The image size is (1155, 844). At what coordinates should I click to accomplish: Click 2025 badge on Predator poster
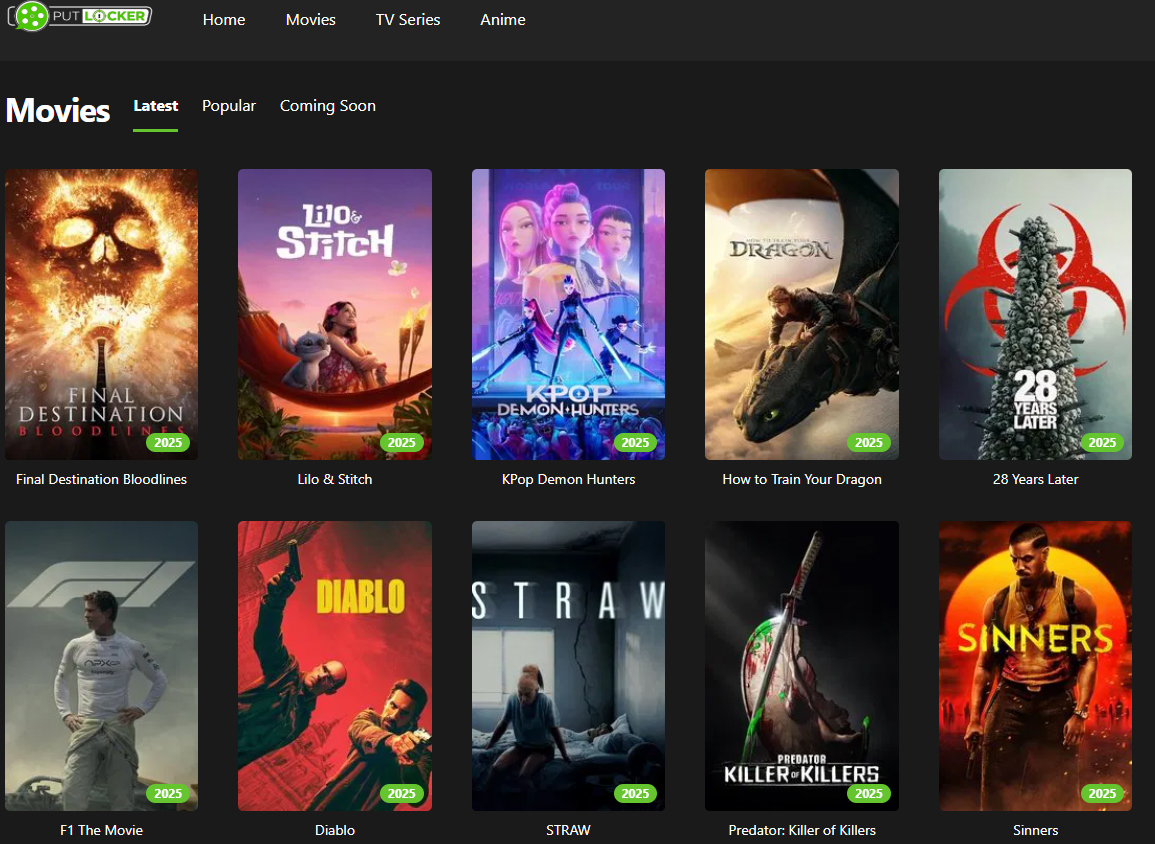pos(868,793)
